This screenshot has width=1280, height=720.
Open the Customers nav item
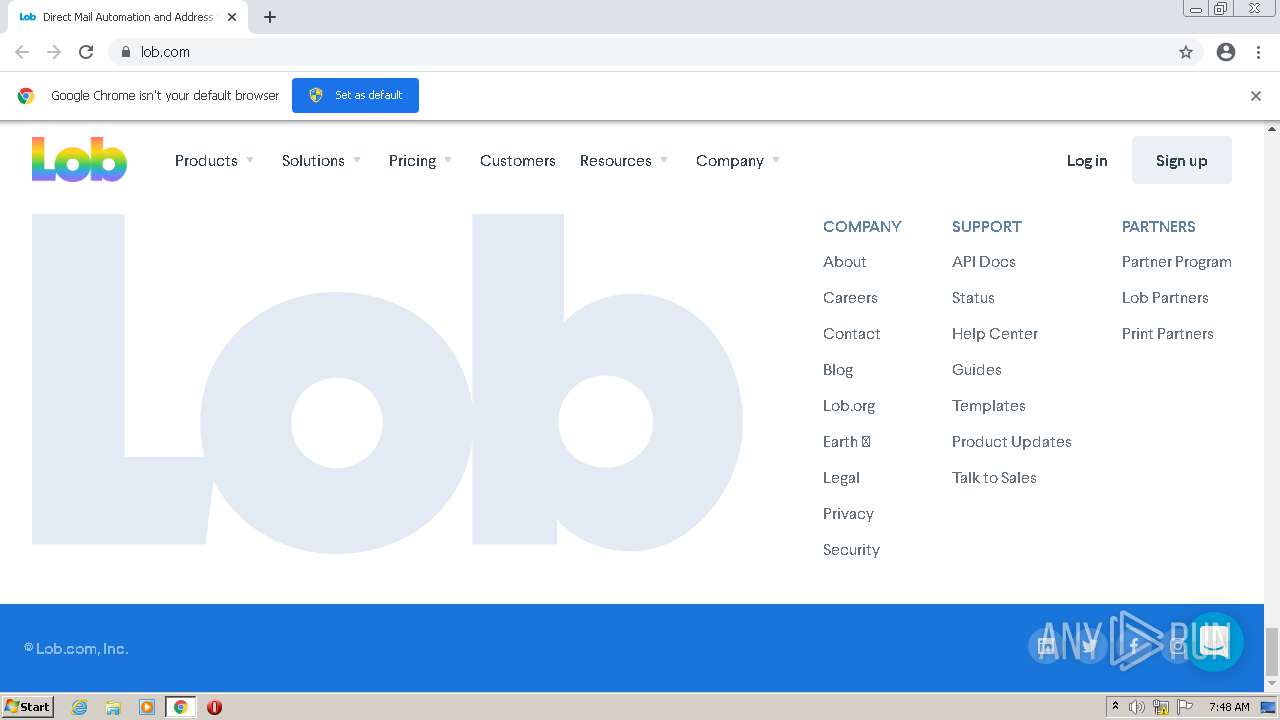click(x=518, y=160)
